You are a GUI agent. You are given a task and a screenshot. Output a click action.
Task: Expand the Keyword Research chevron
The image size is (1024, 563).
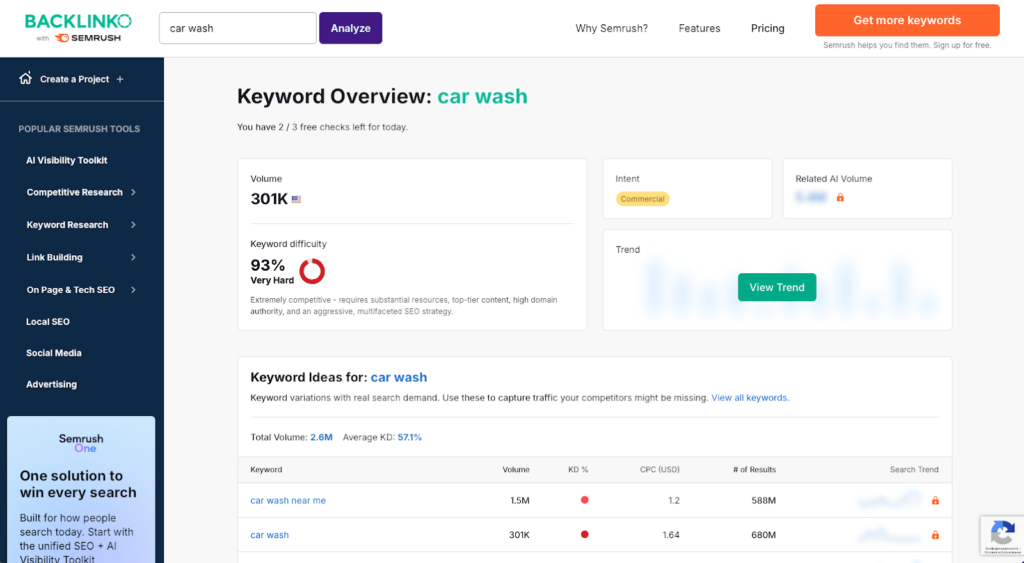pyautogui.click(x=133, y=225)
